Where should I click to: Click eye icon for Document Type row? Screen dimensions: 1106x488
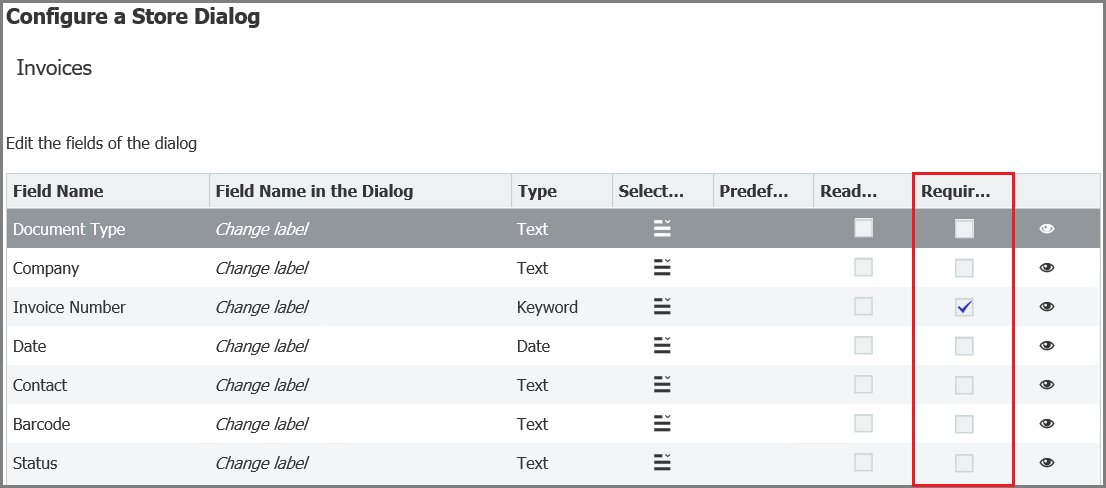tap(1047, 229)
